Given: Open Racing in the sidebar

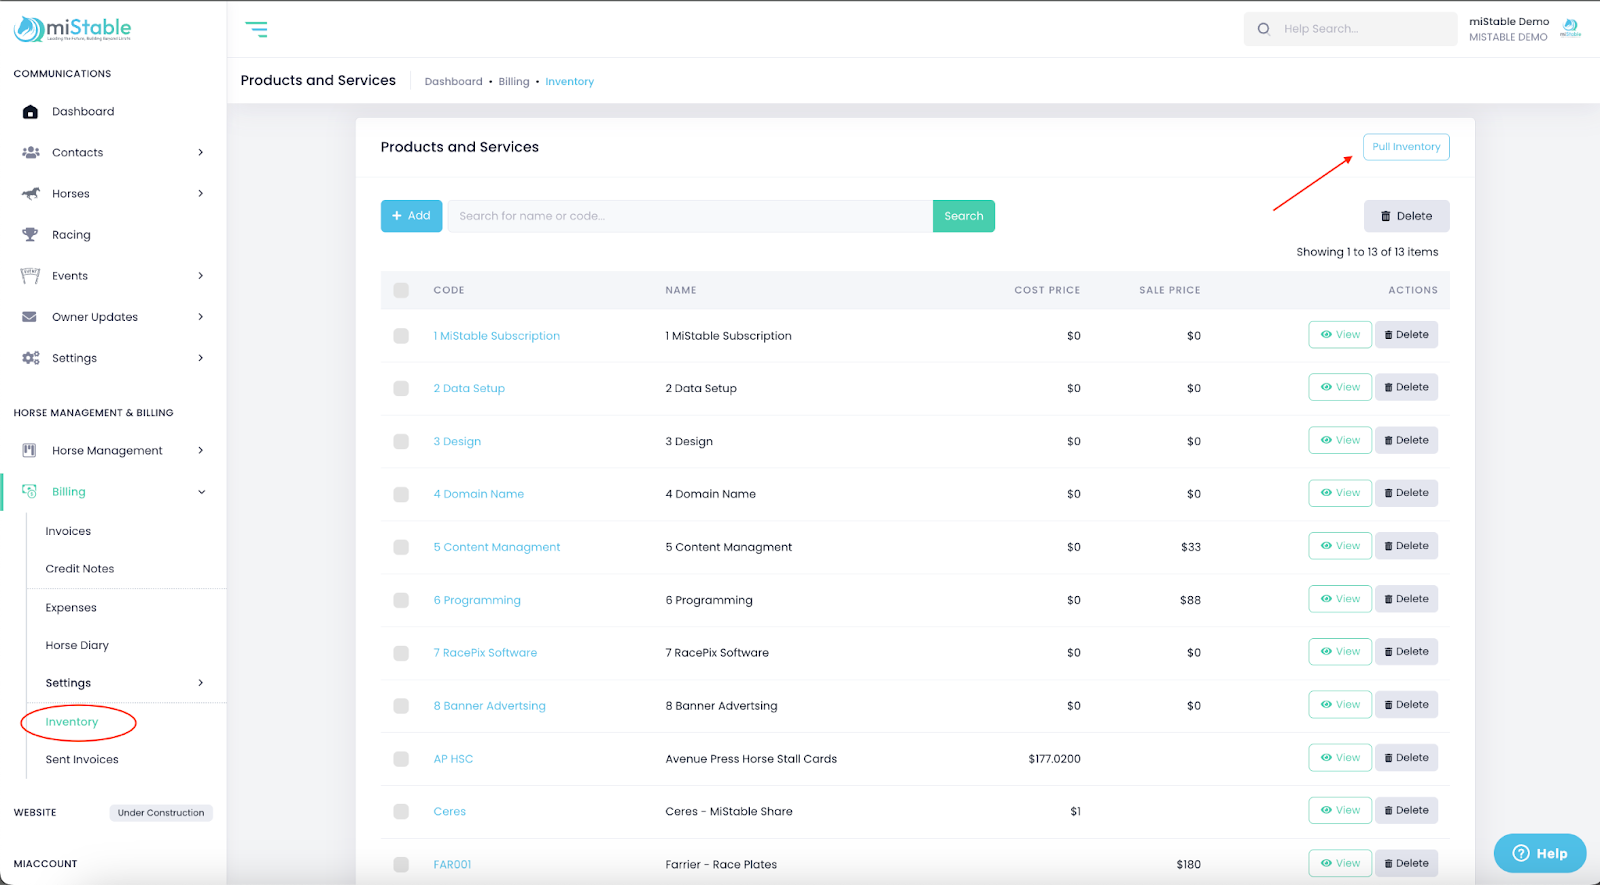Looking at the screenshot, I should pos(71,235).
